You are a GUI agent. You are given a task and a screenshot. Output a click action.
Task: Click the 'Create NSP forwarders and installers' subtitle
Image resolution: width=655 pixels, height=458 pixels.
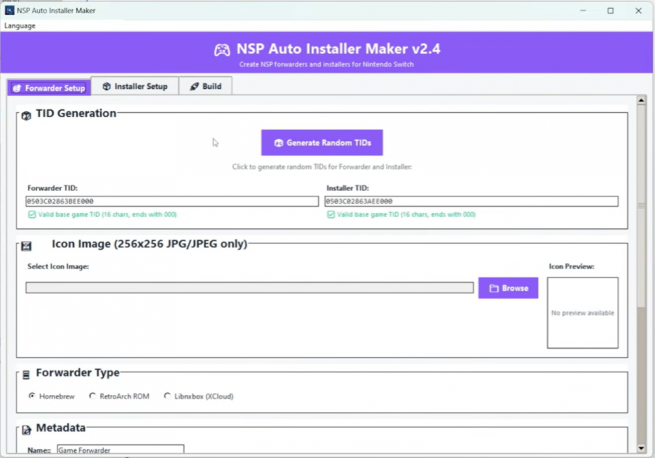[326, 64]
